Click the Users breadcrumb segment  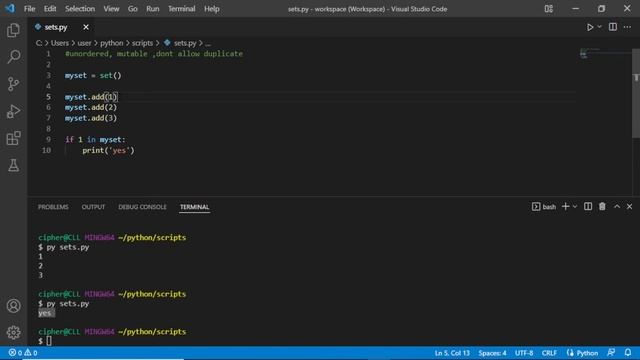pyautogui.click(x=60, y=43)
